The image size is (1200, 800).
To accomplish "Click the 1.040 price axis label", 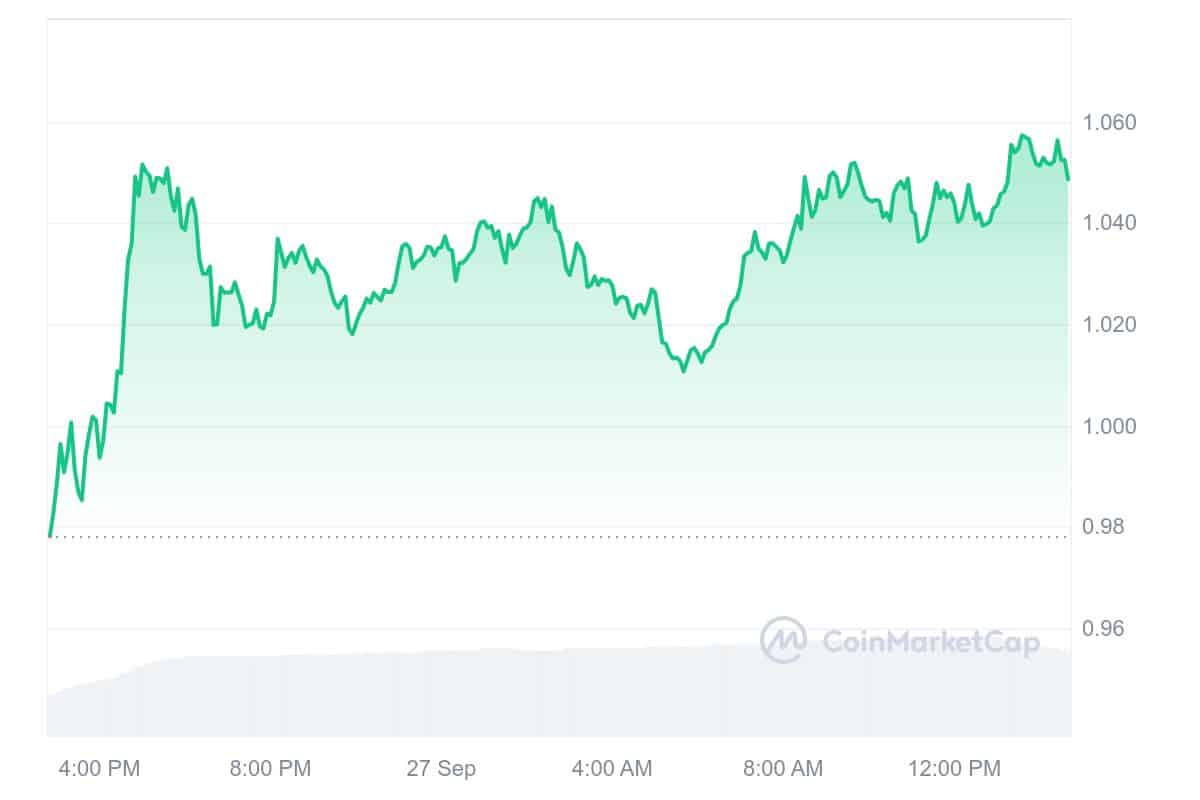I will tap(1110, 222).
